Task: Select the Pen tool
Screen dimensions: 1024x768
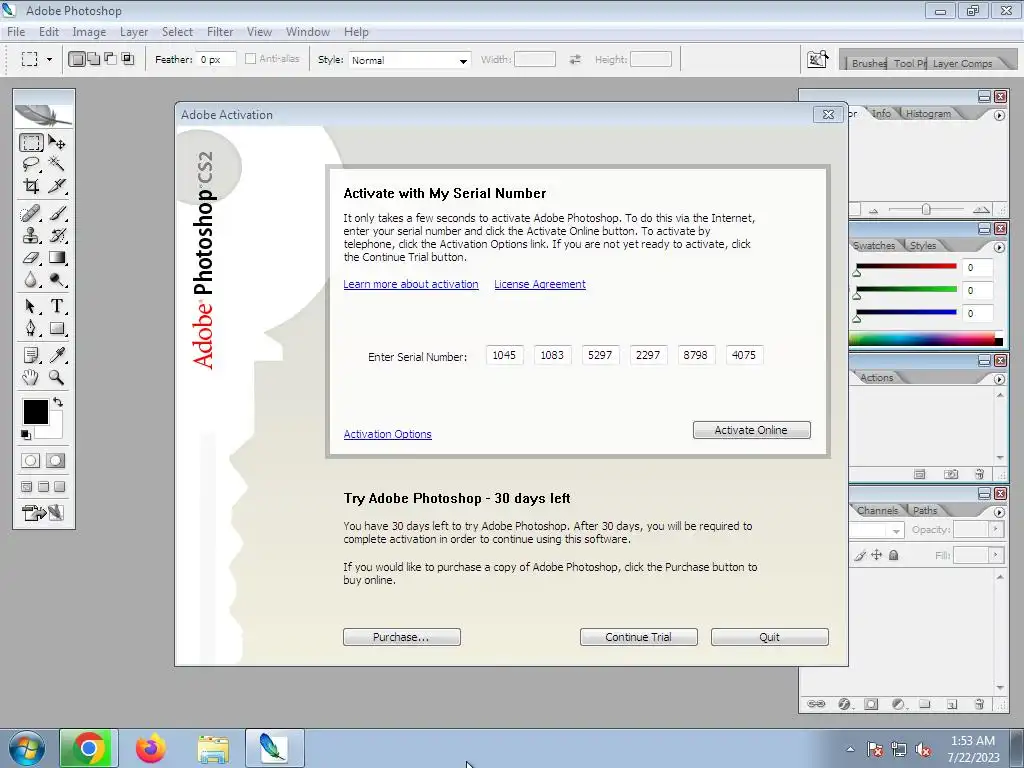Action: [31, 328]
